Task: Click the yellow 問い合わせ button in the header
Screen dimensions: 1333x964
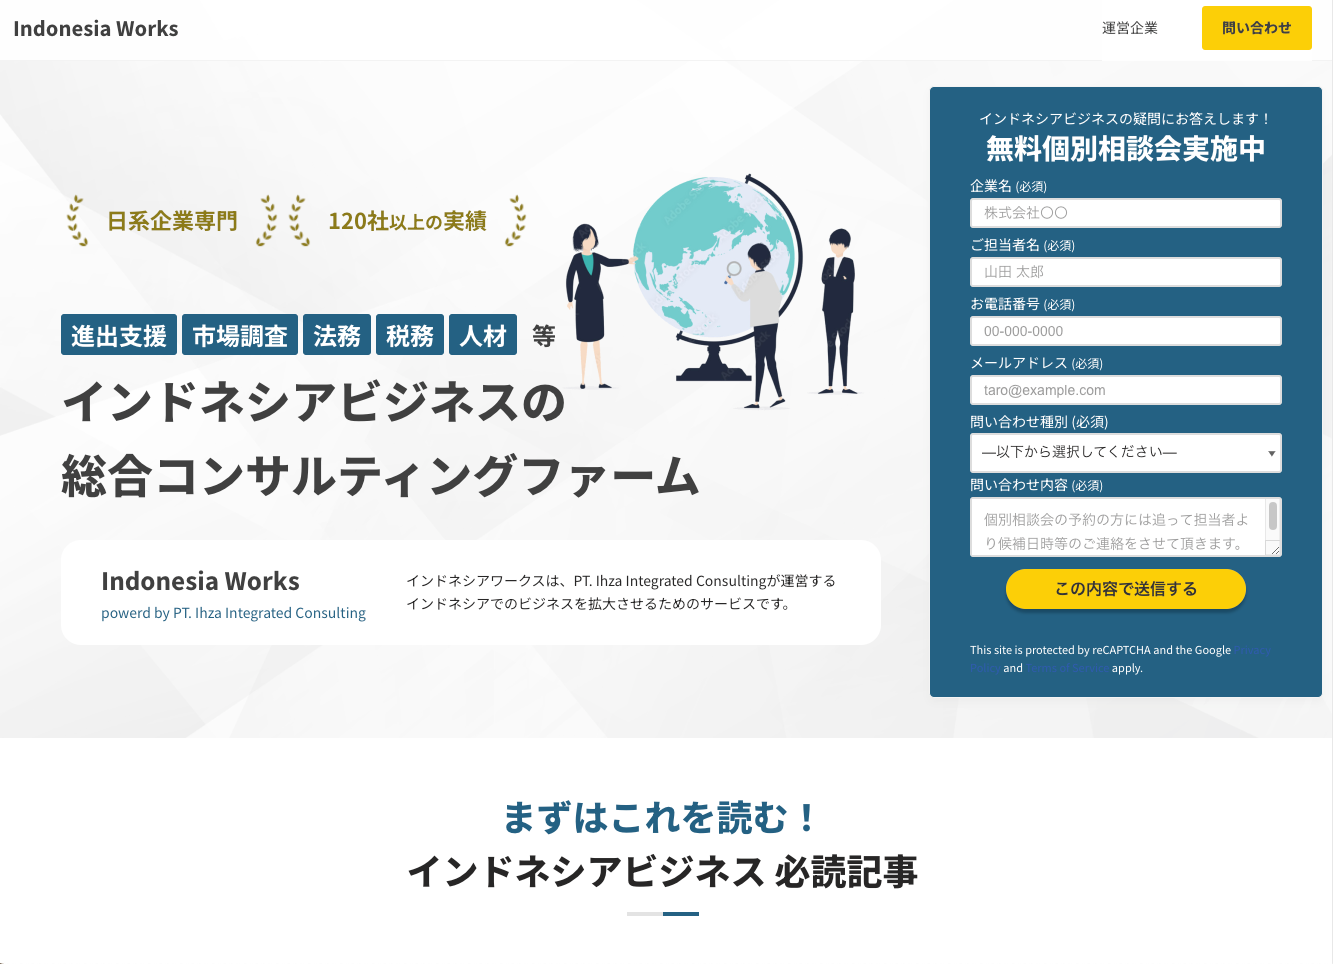Action: click(x=1256, y=28)
